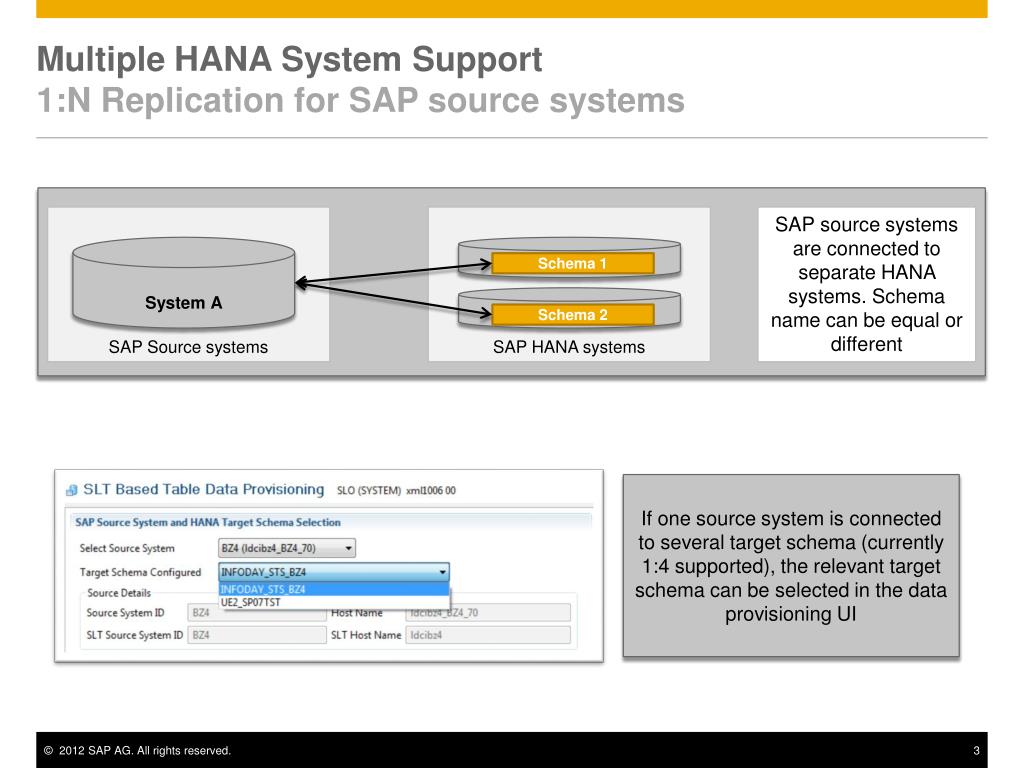Click the 'Select Source System' label

127,549
